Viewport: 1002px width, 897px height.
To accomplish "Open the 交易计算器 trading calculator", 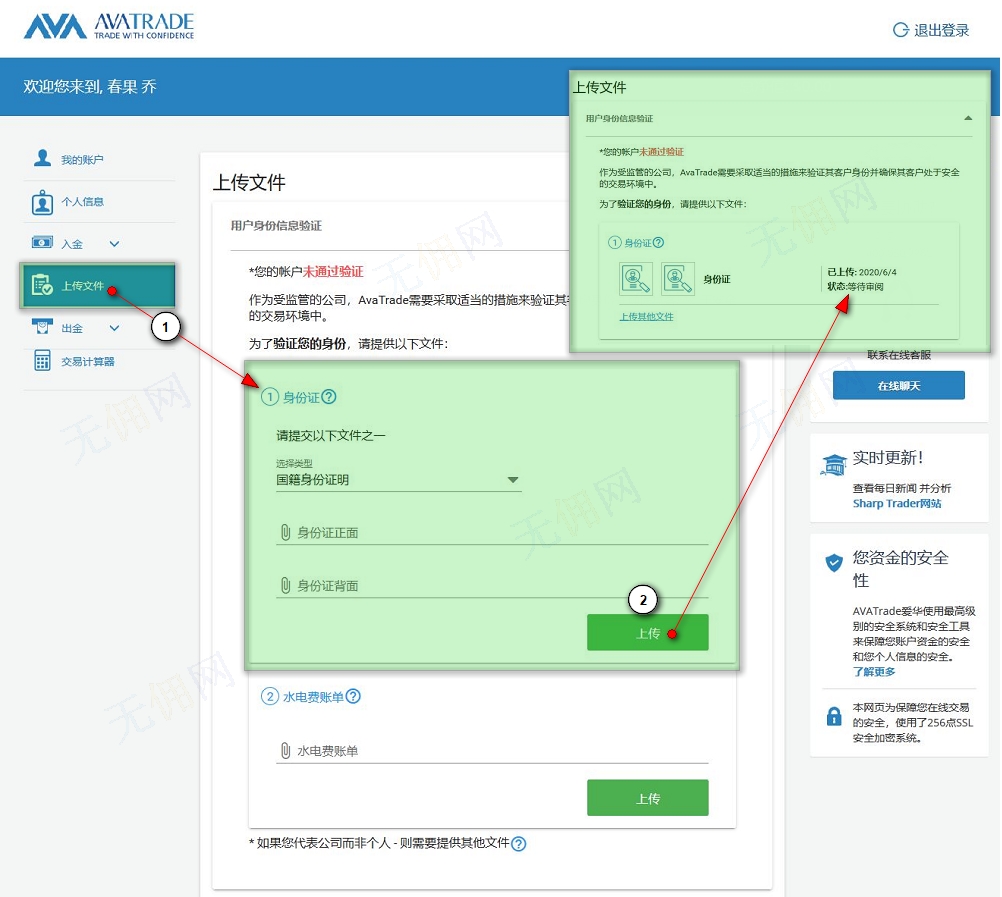I will click(x=87, y=361).
